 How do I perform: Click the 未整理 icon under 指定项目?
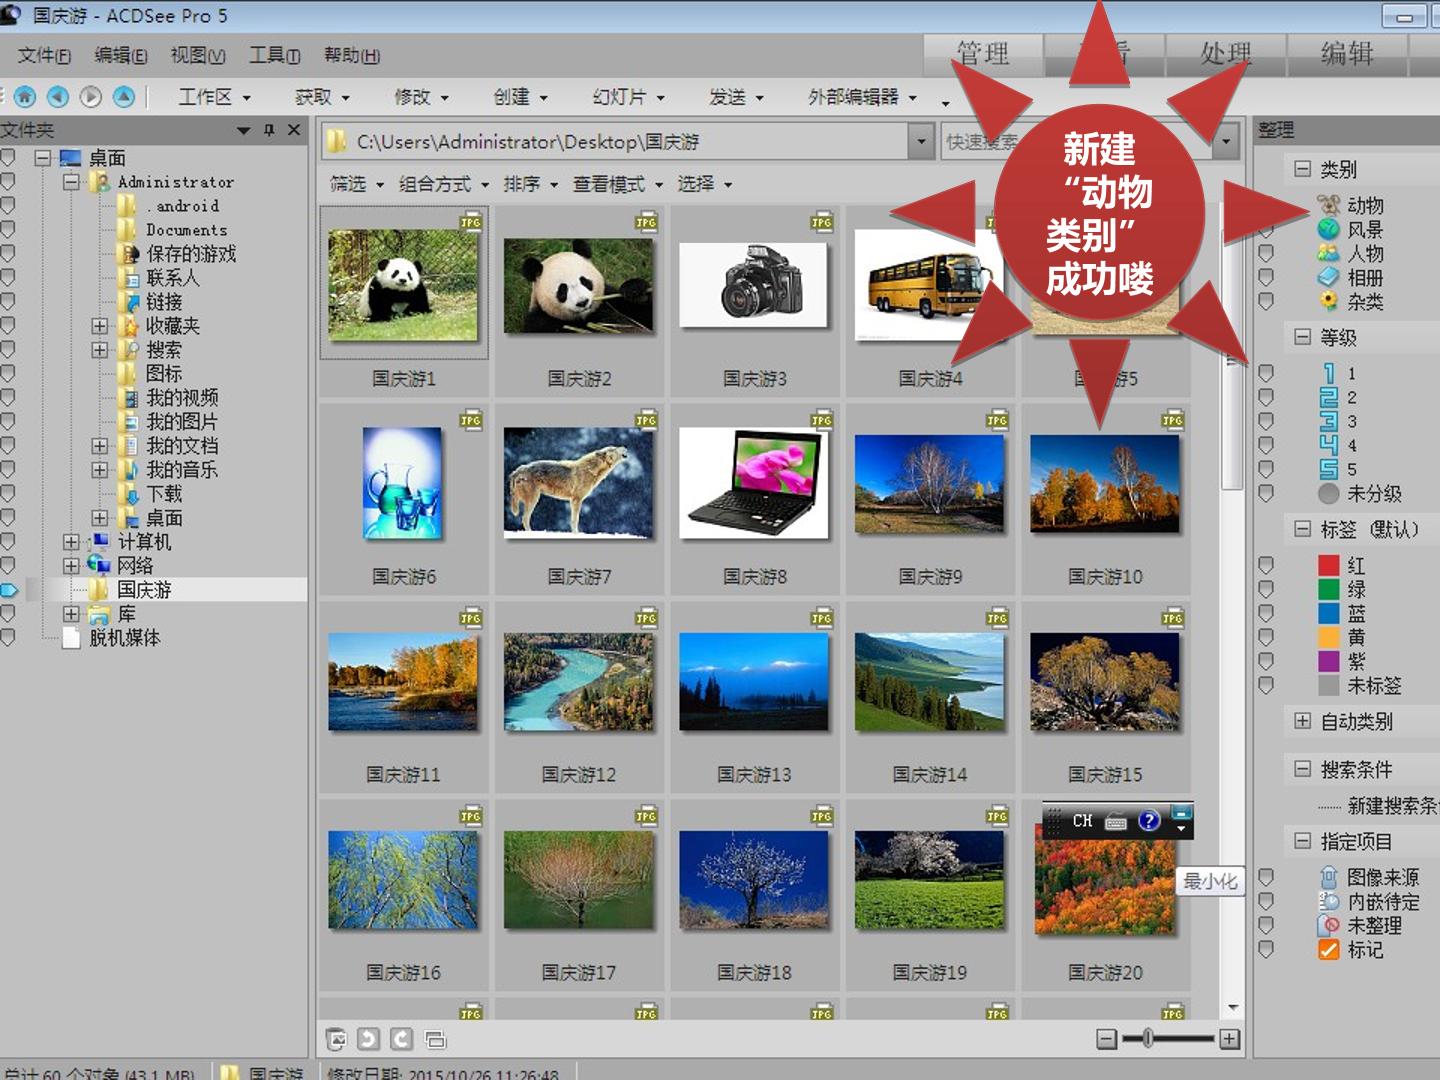1328,925
